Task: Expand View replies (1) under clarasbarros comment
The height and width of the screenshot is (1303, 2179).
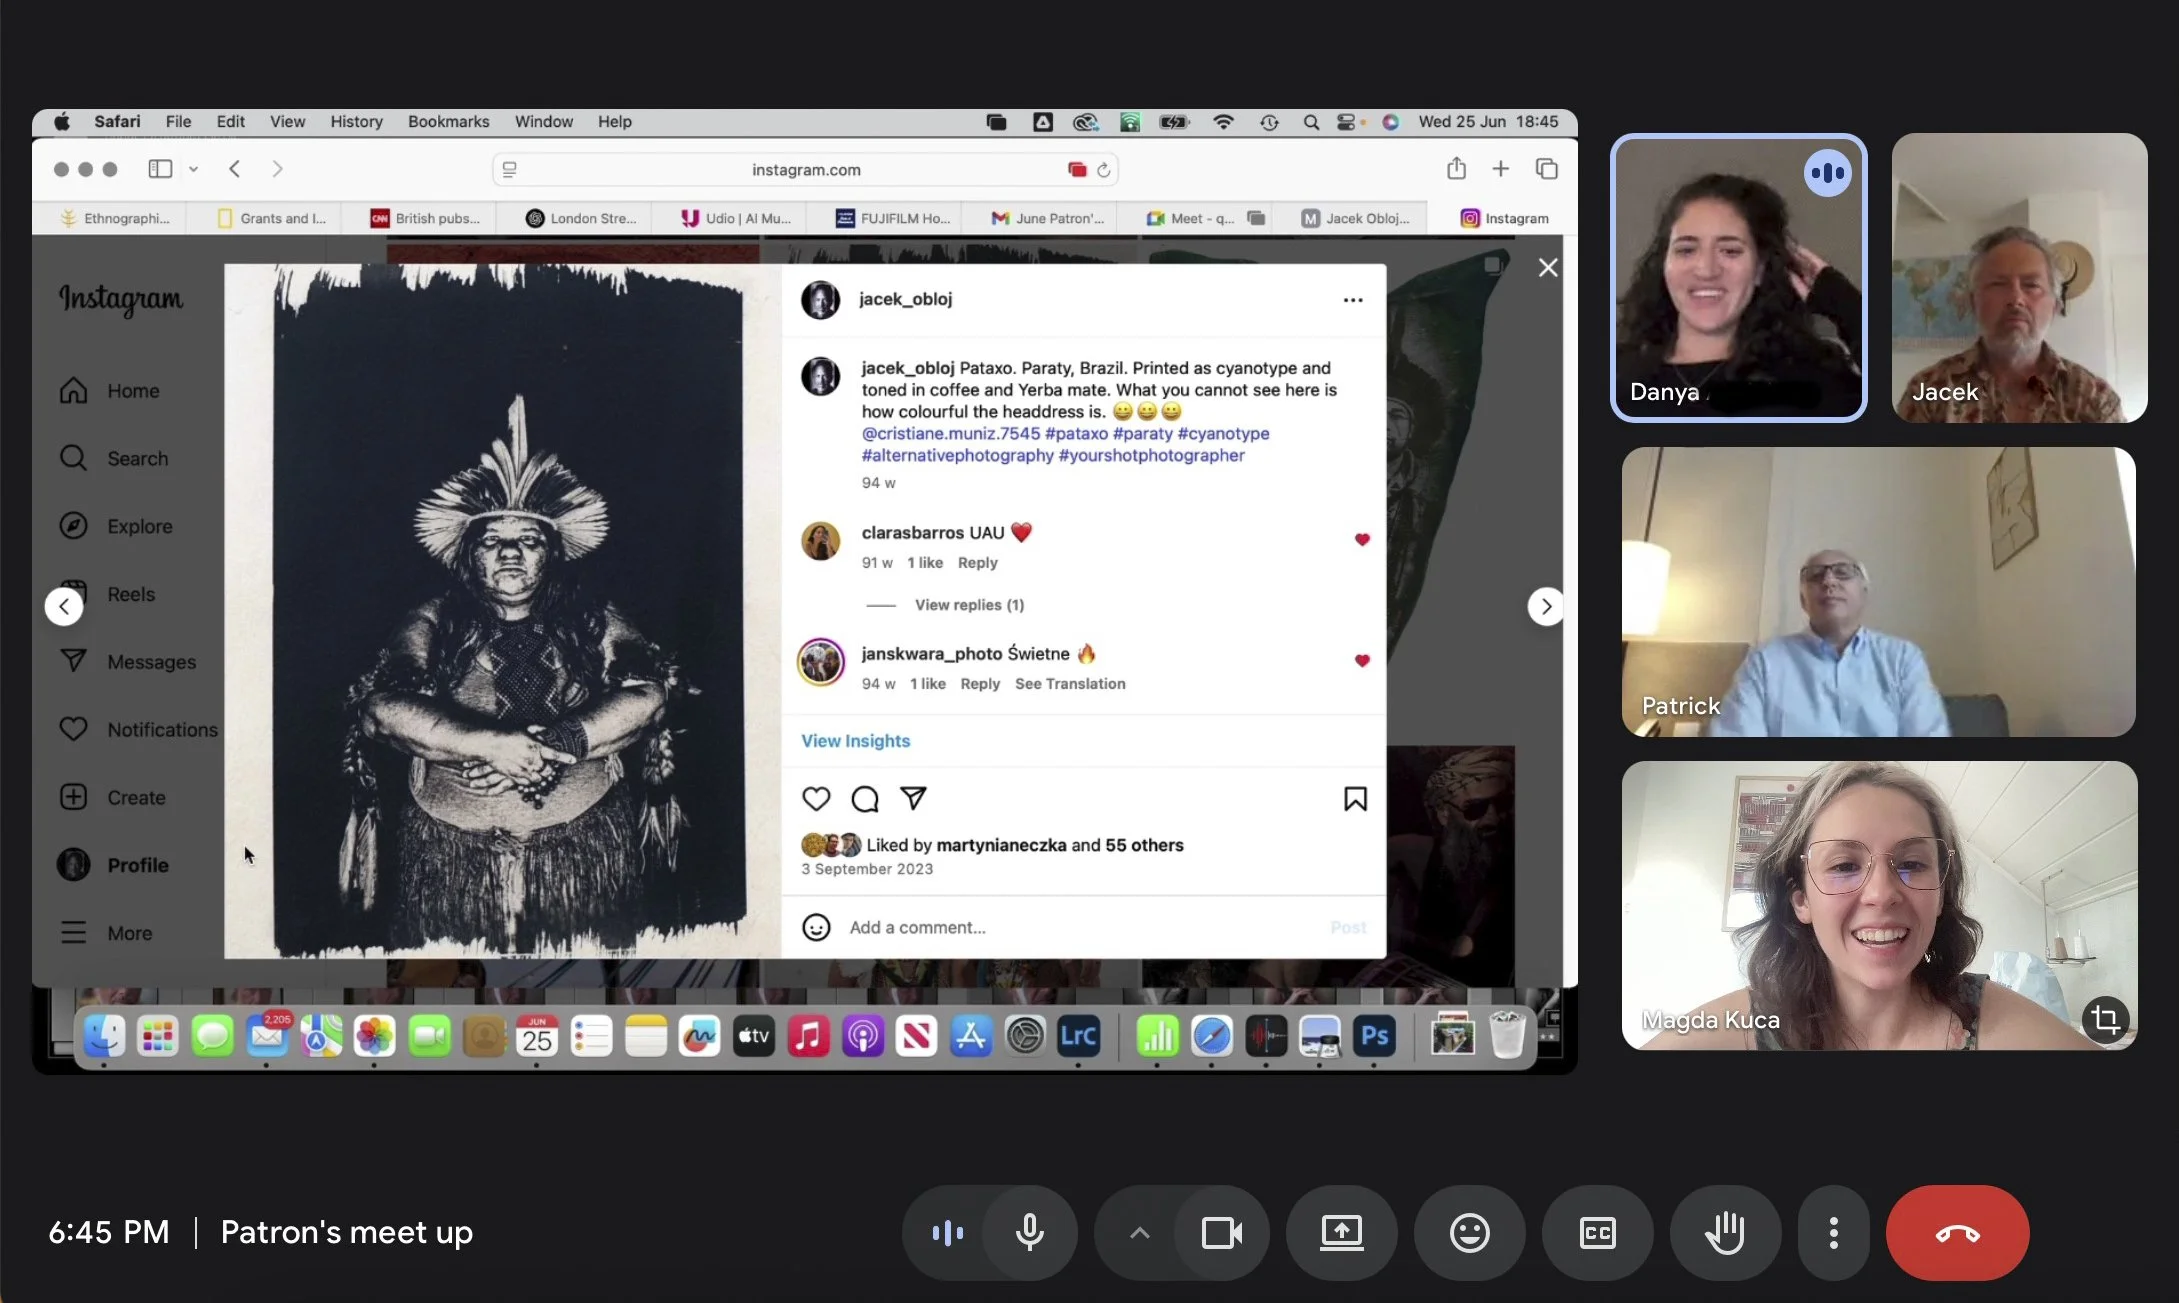Action: click(968, 605)
